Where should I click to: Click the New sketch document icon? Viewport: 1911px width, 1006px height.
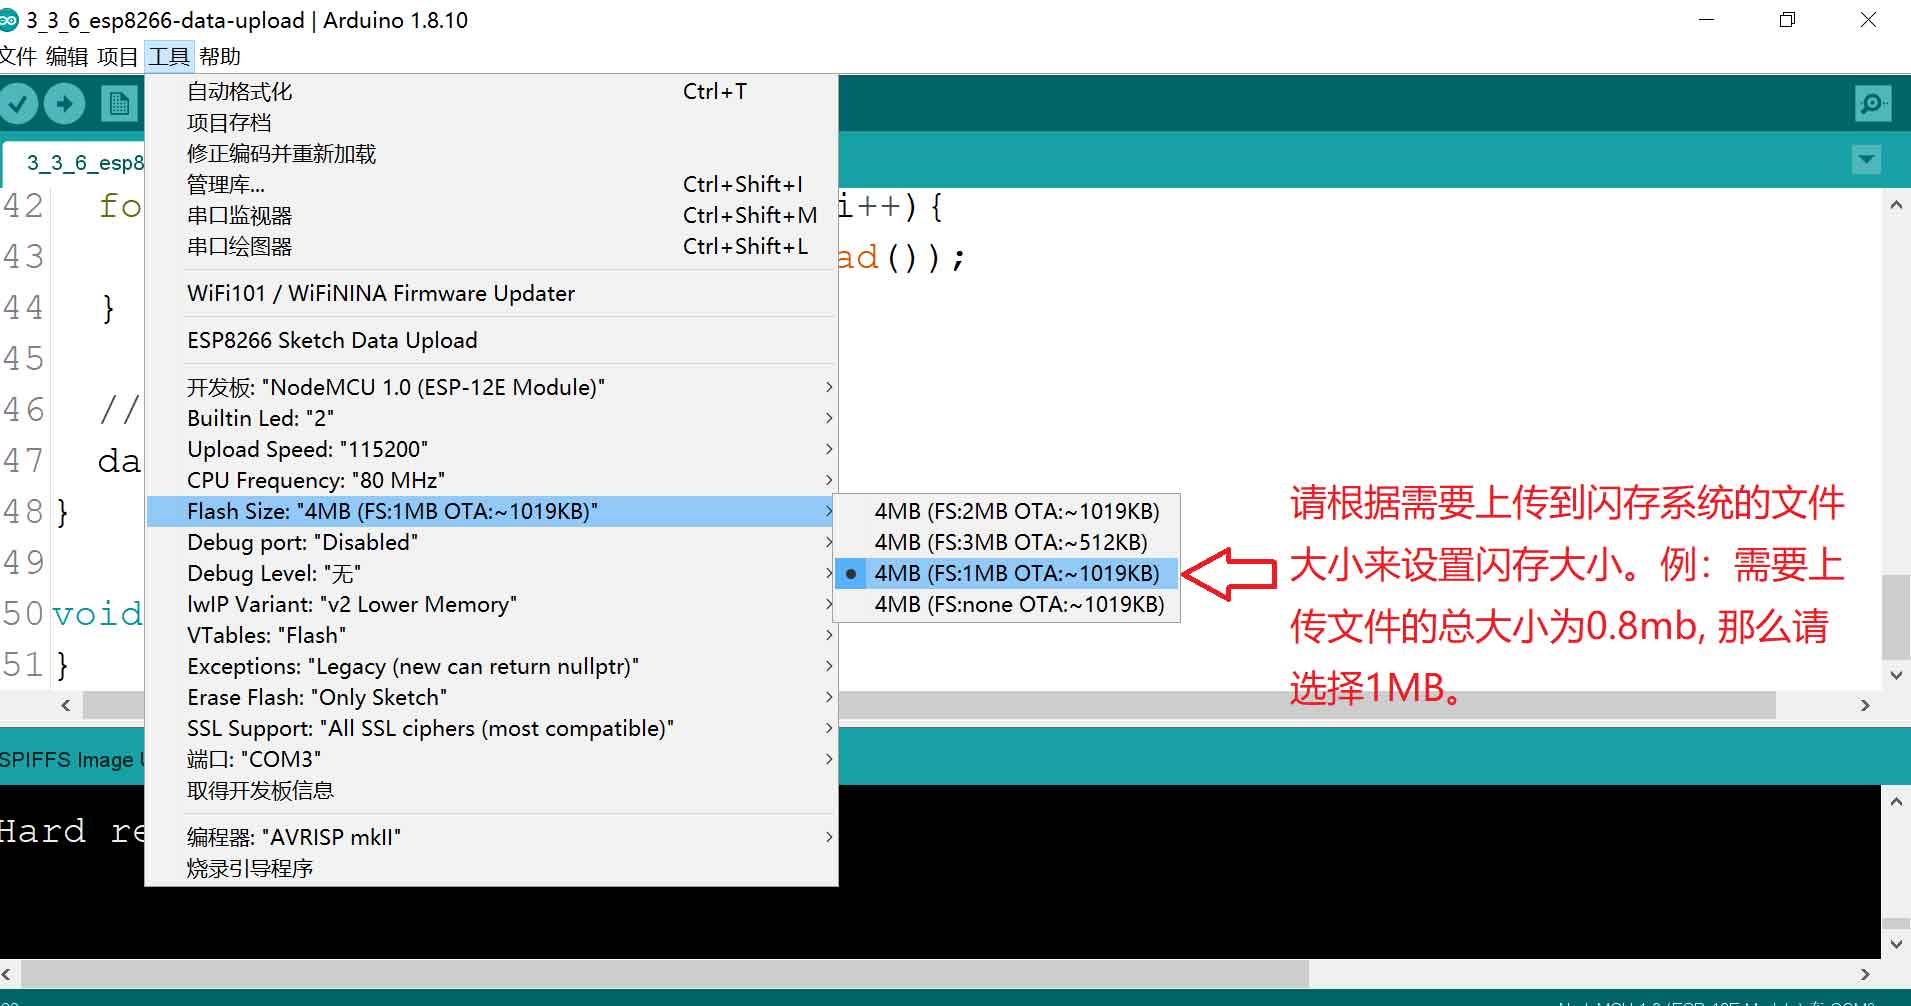click(x=119, y=103)
